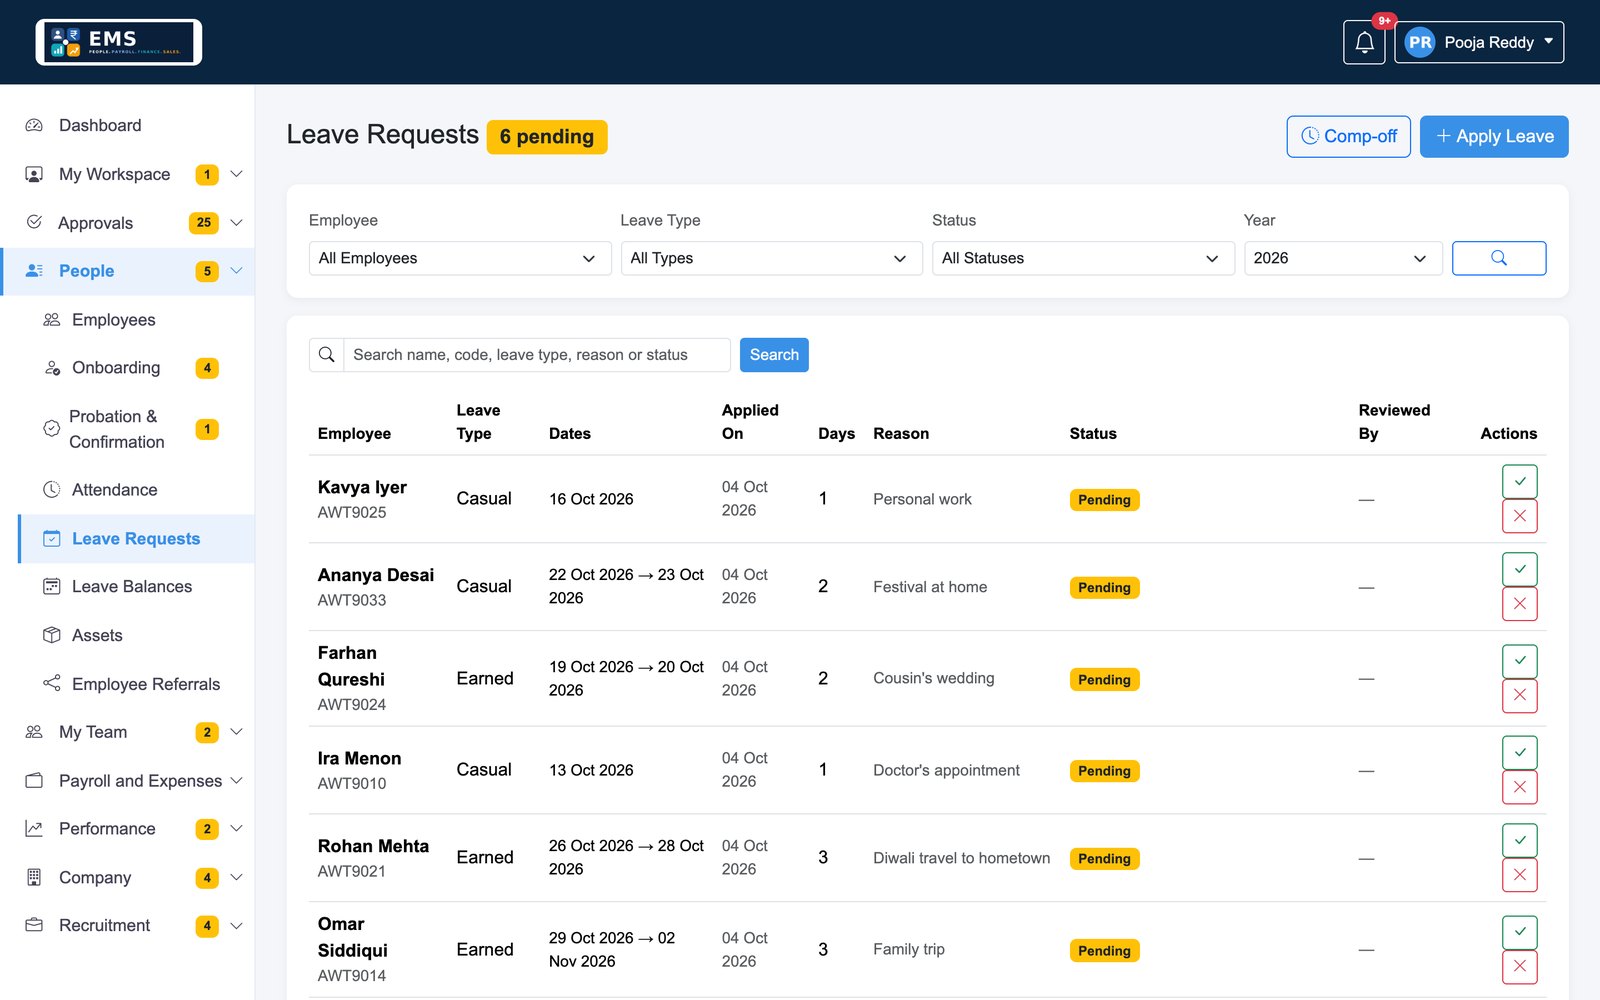Open Employee Referrals page

coord(136,684)
